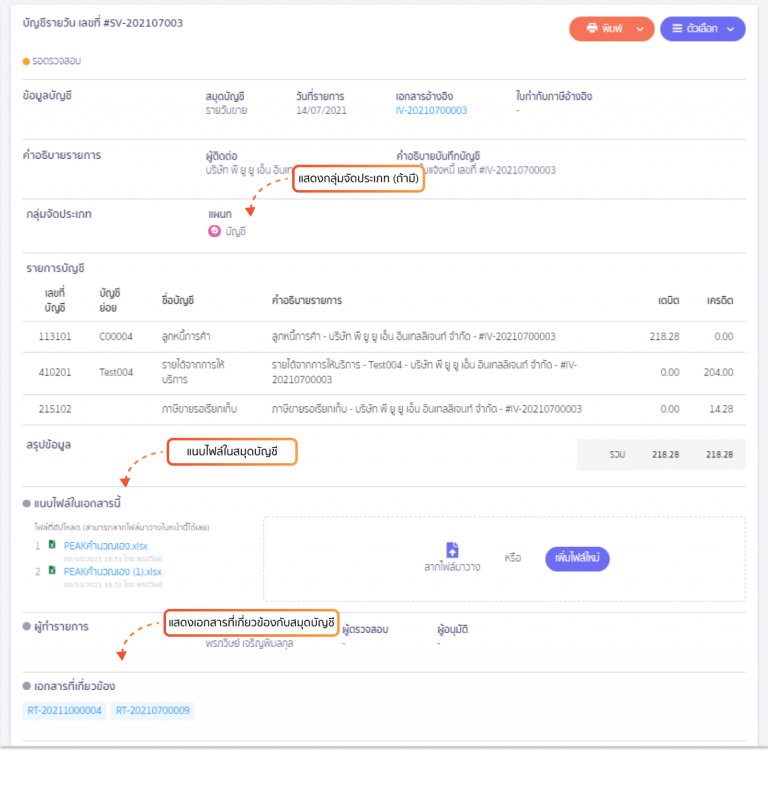
Task: Open related document RT-20211000004
Action: tap(65, 711)
